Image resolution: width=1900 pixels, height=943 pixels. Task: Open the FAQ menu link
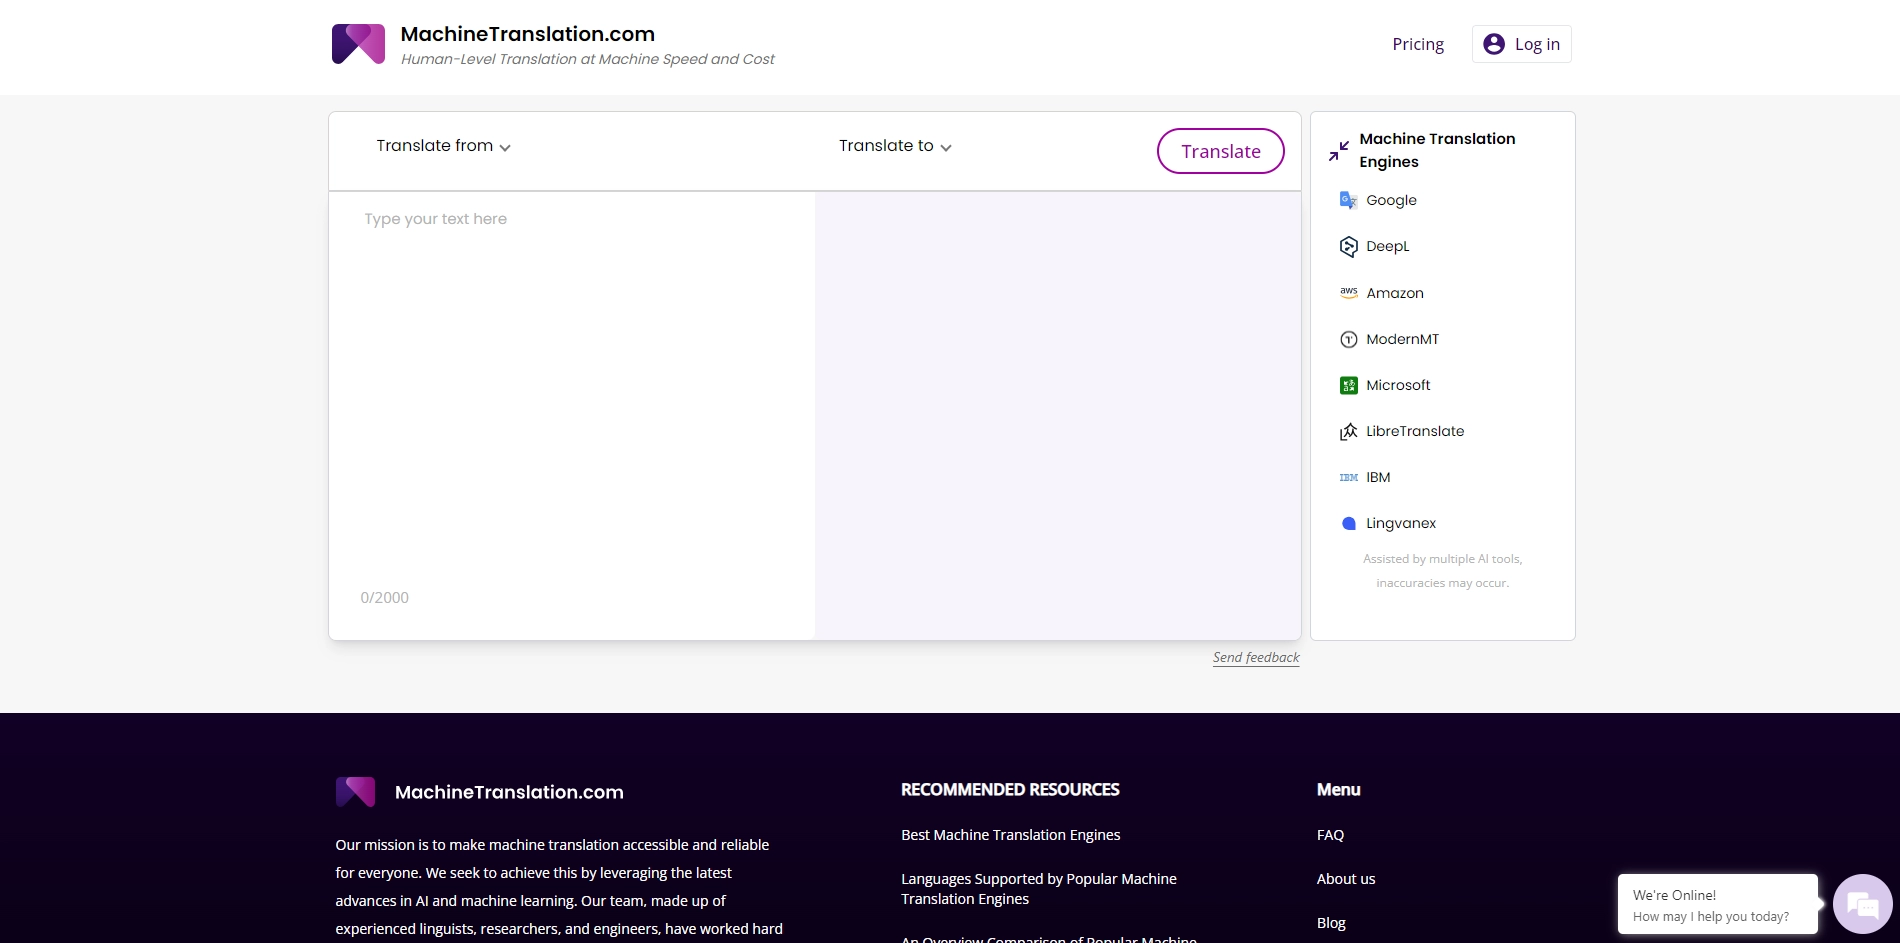click(x=1330, y=835)
